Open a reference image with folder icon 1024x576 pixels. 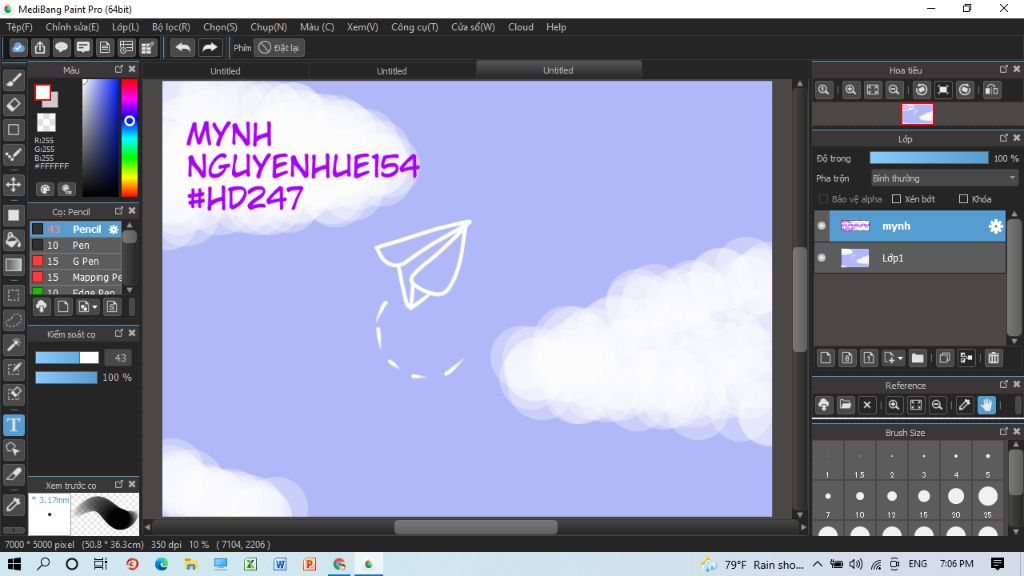tap(845, 405)
